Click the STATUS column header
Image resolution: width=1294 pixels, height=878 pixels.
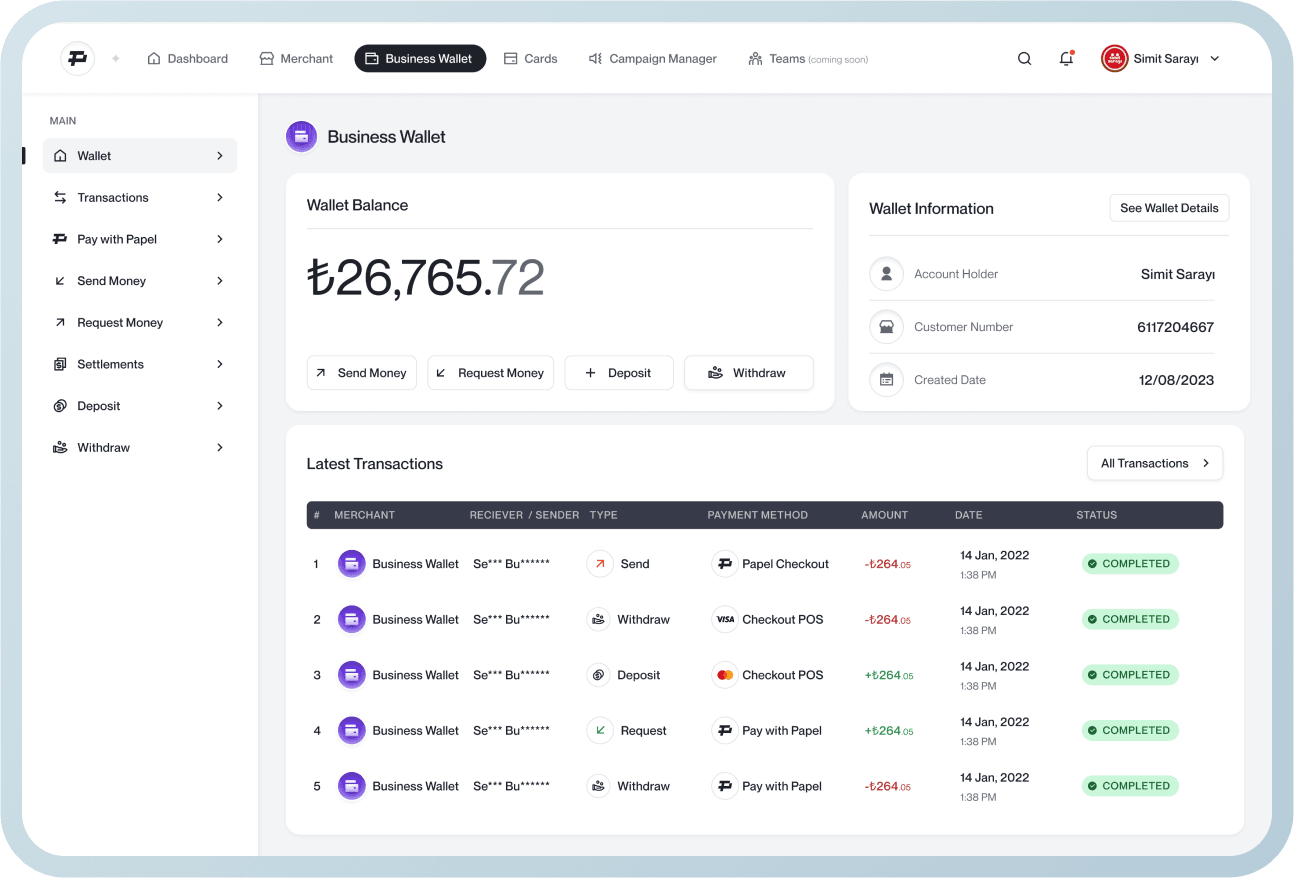1096,515
